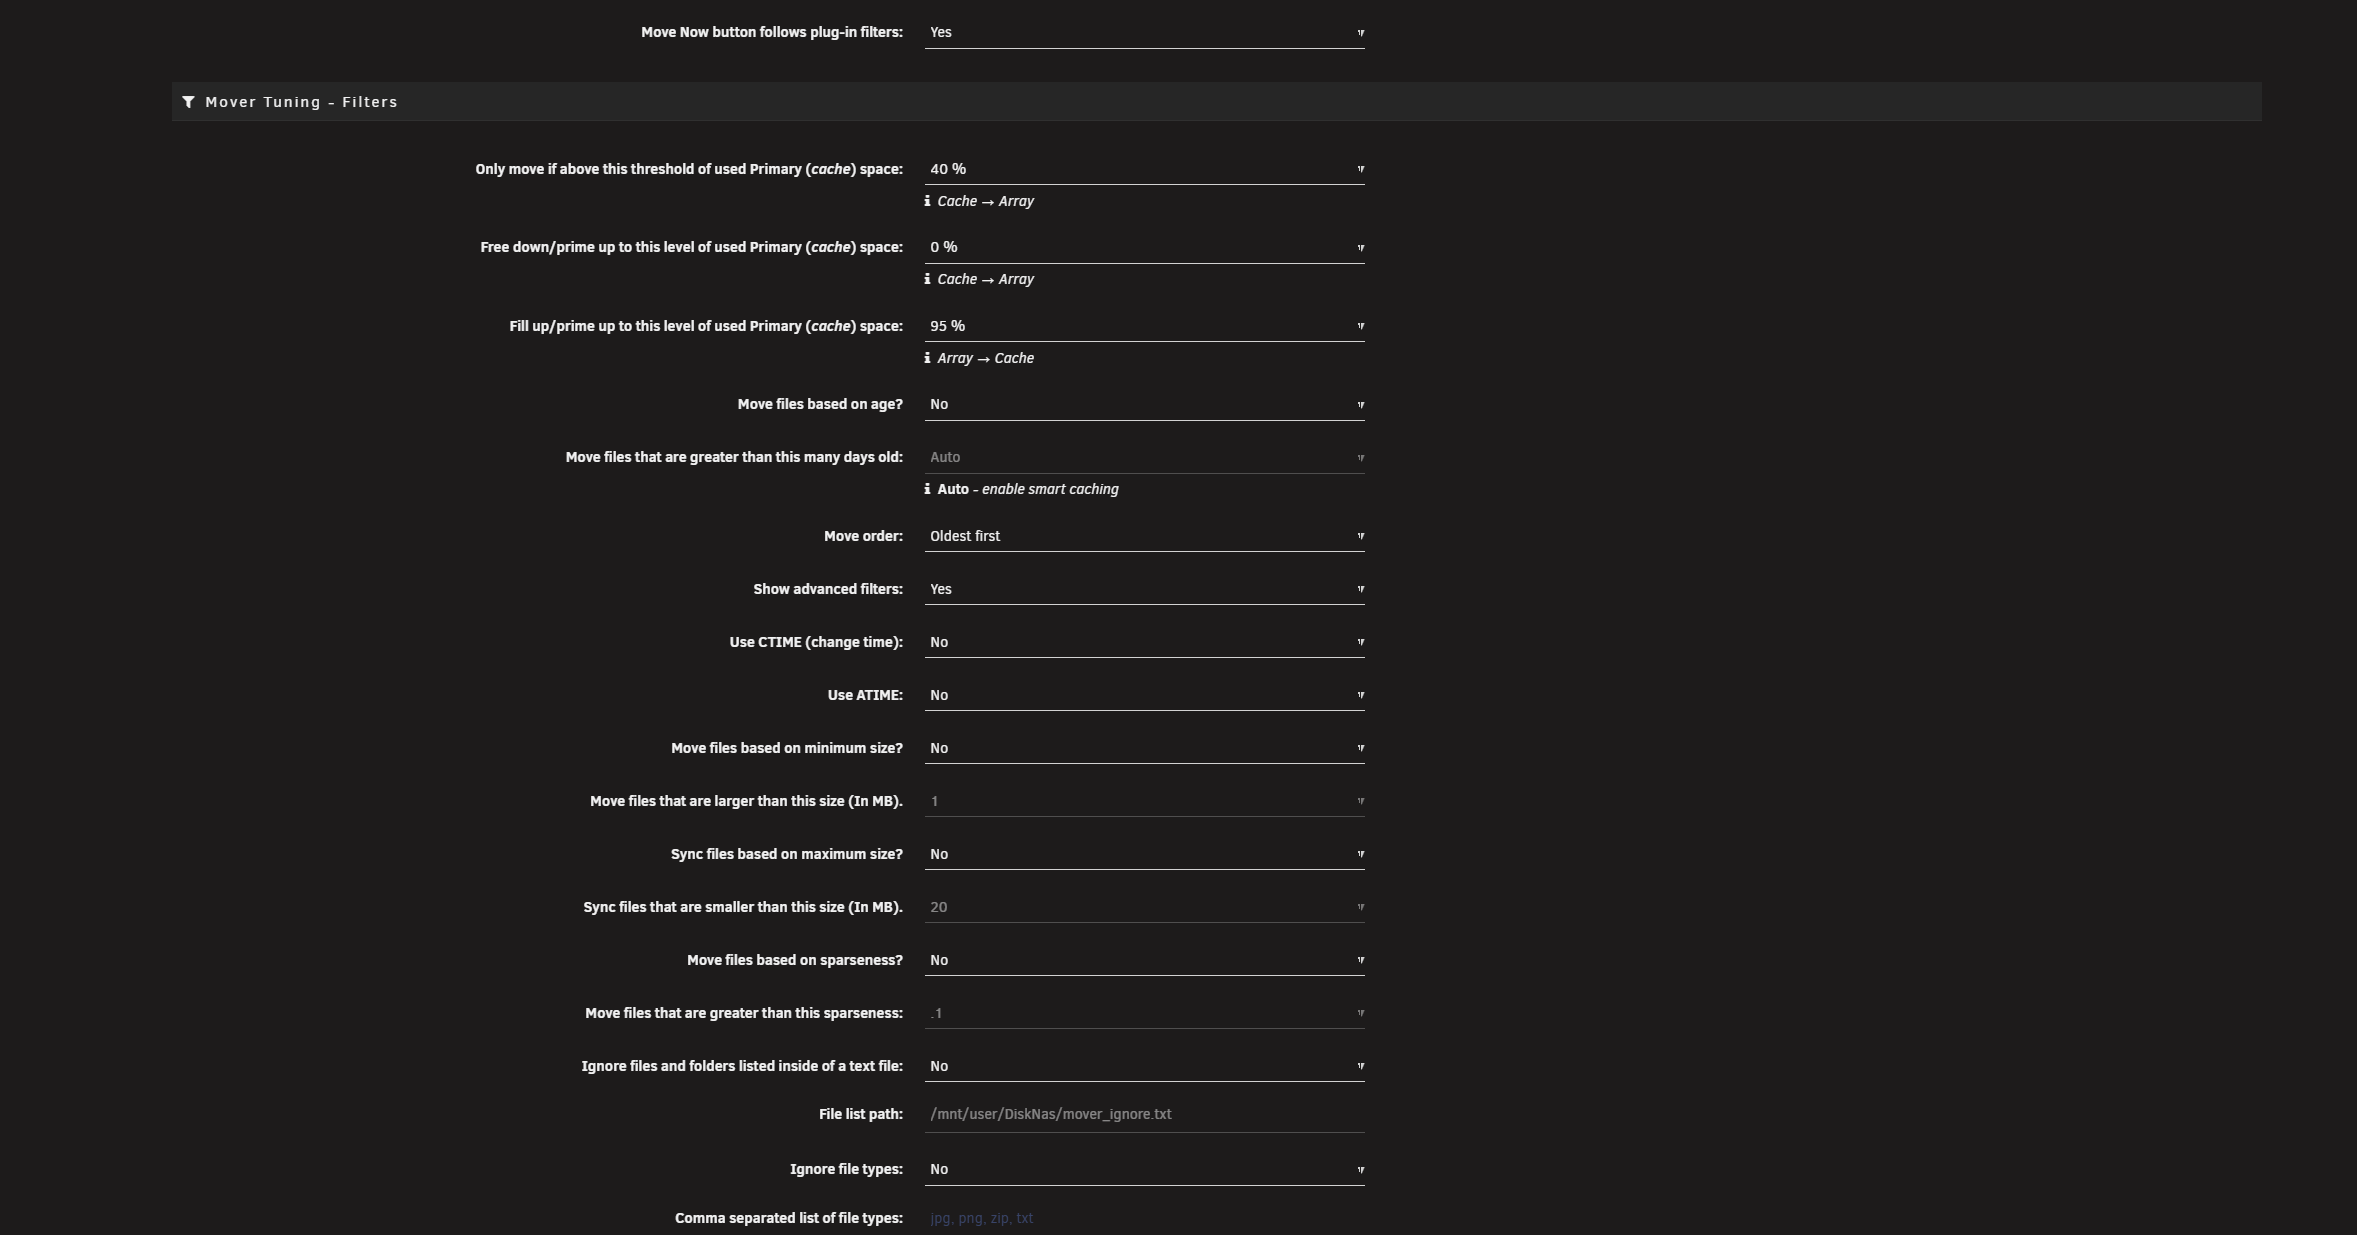
Task: Open the days old Auto dropdown
Action: click(1144, 457)
